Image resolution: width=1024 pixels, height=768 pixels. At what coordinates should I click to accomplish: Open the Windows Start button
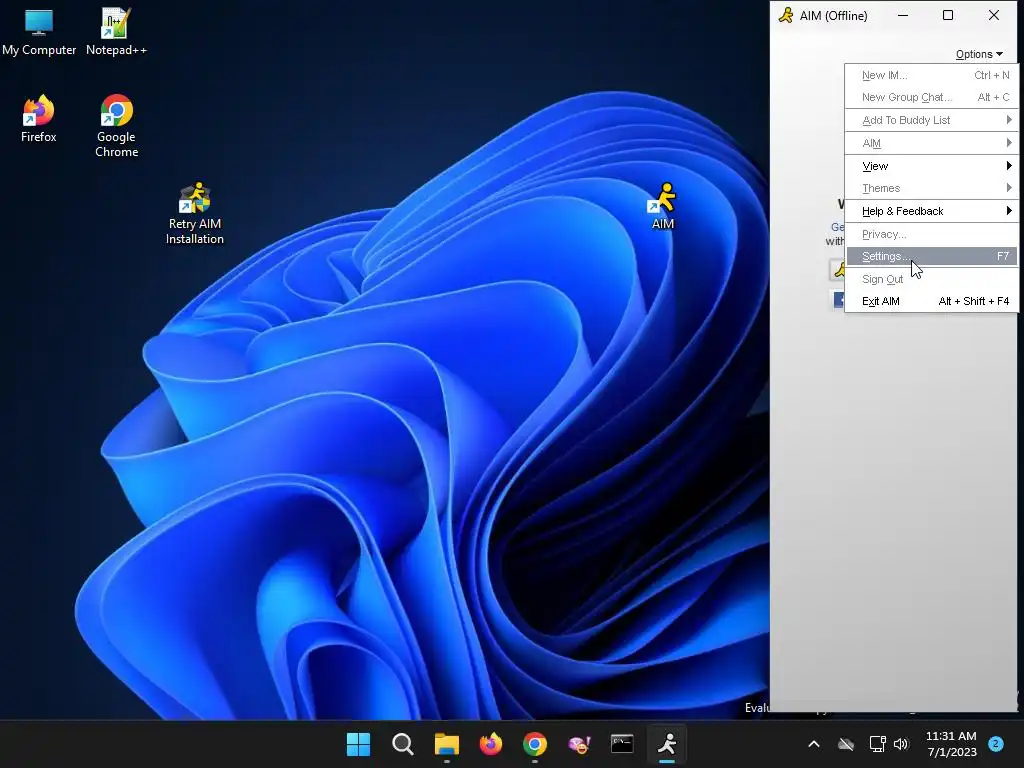coord(358,744)
